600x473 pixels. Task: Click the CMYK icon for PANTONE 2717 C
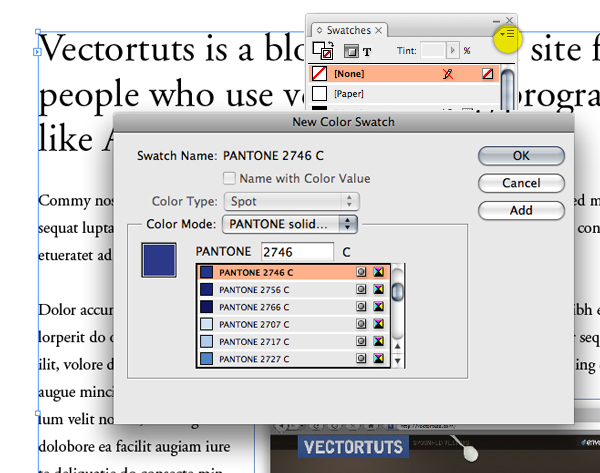378,341
